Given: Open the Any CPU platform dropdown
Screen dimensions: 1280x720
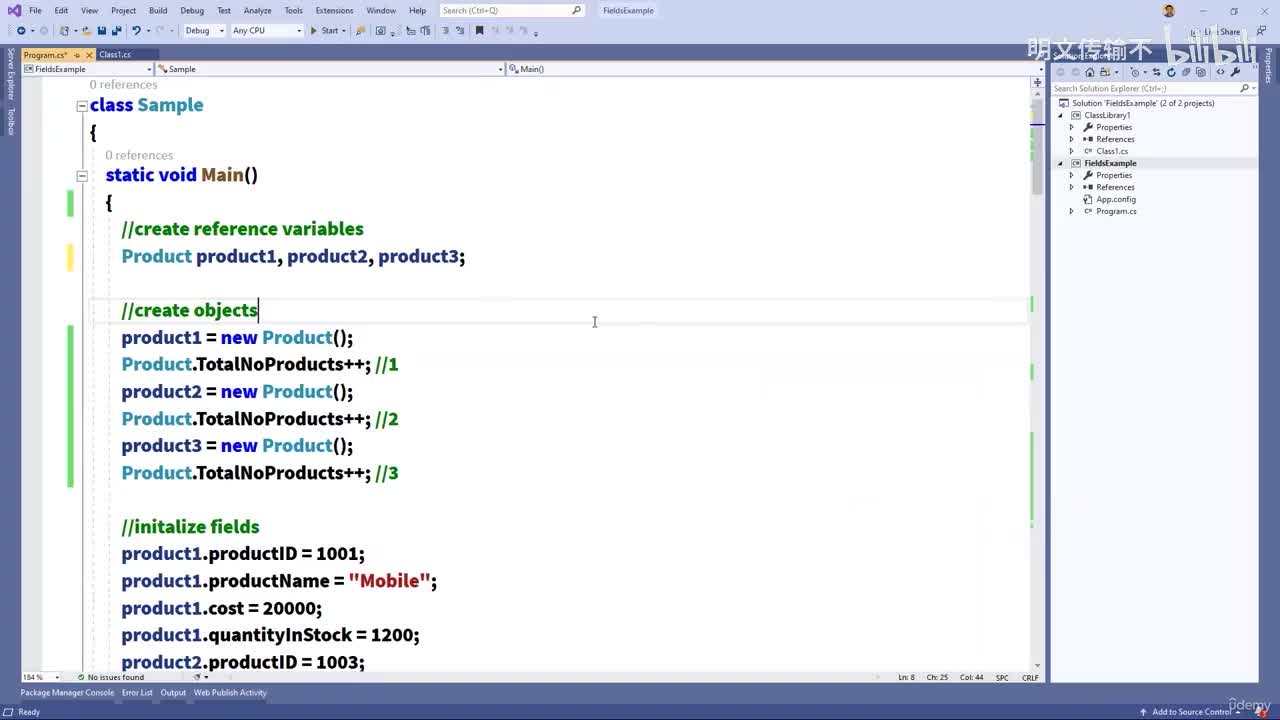Looking at the screenshot, I should [266, 31].
